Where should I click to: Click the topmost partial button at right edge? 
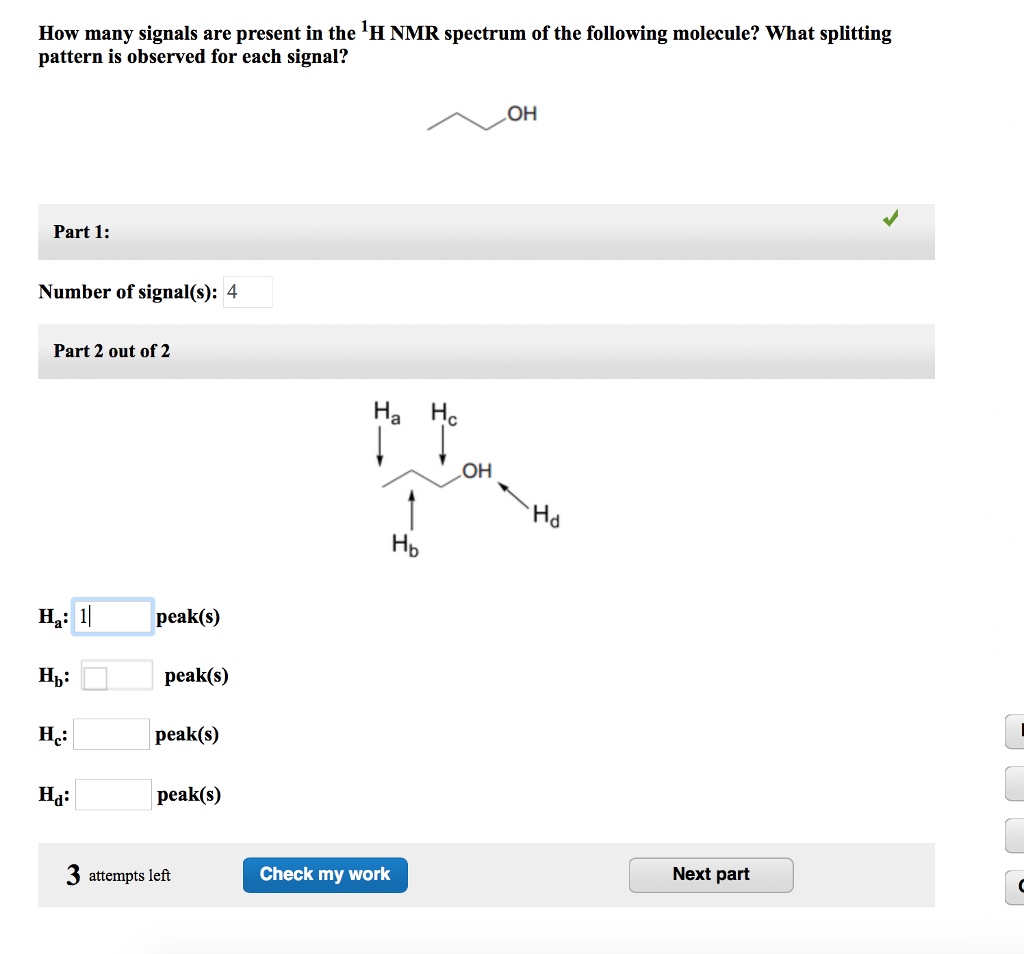[1013, 732]
